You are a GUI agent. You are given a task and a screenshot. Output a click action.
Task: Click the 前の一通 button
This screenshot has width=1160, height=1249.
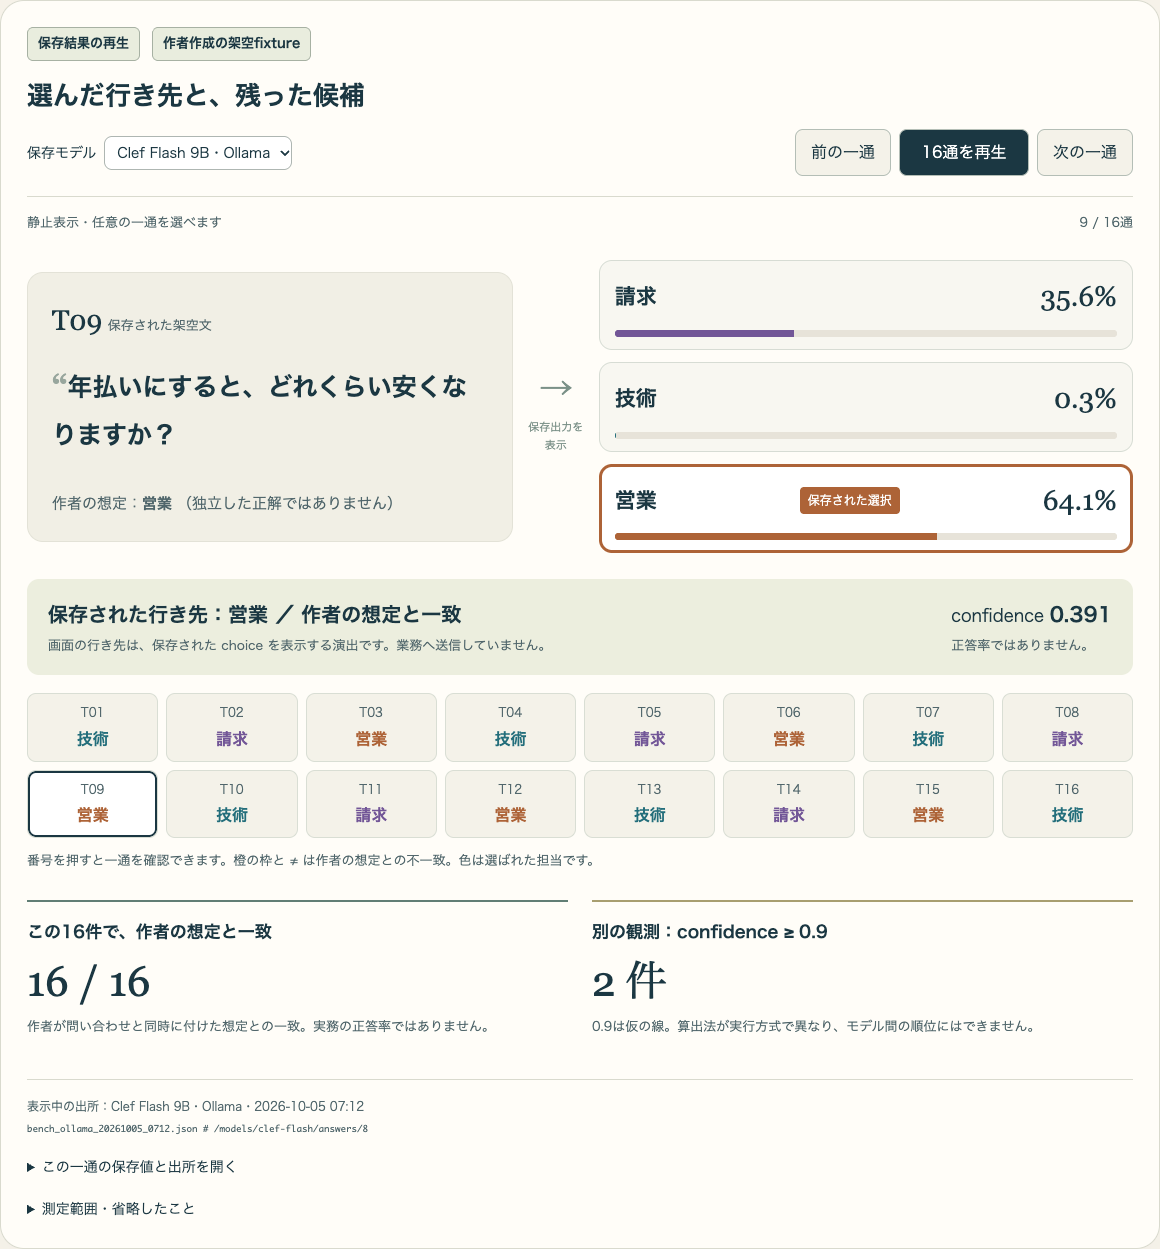(843, 152)
